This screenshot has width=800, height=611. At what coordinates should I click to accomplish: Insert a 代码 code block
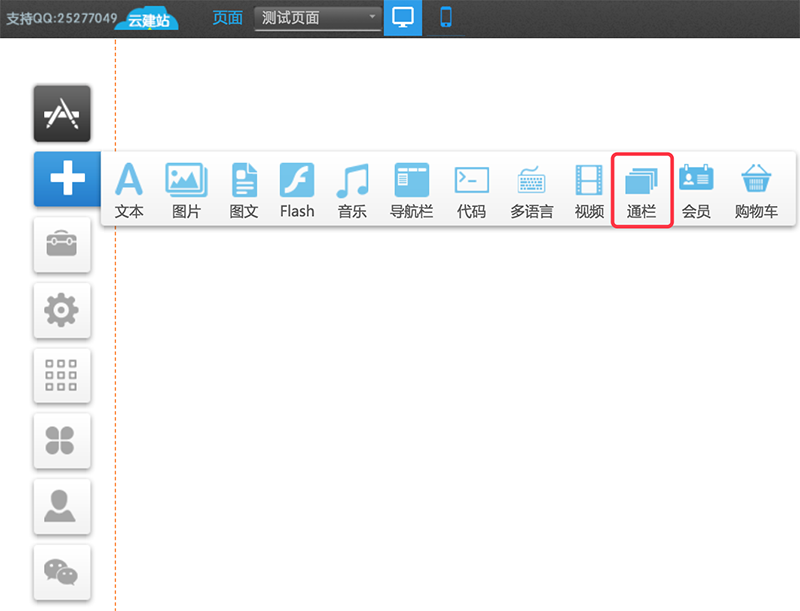tap(471, 190)
